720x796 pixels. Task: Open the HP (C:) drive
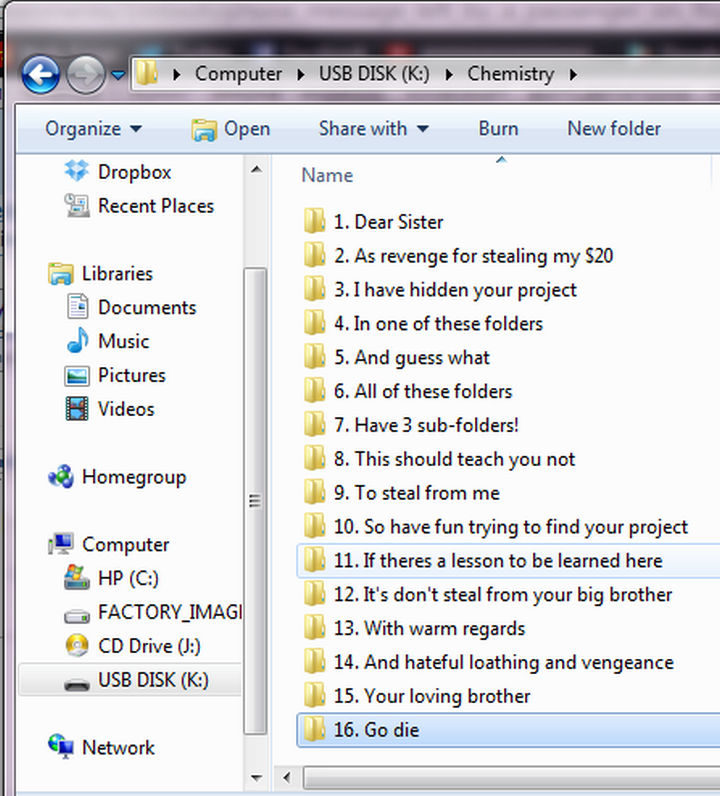point(127,578)
